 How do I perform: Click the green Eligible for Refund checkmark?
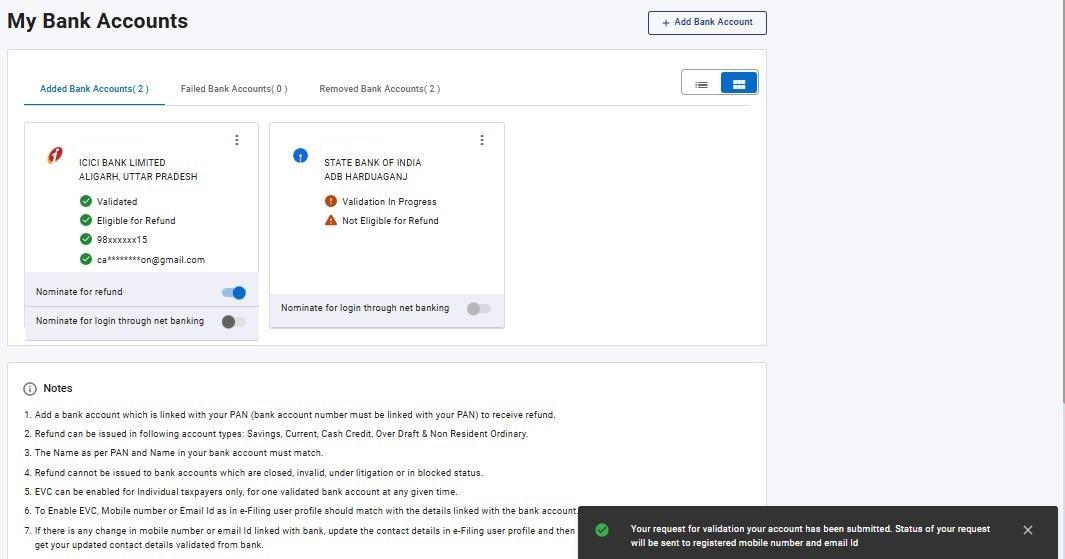tap(86, 220)
